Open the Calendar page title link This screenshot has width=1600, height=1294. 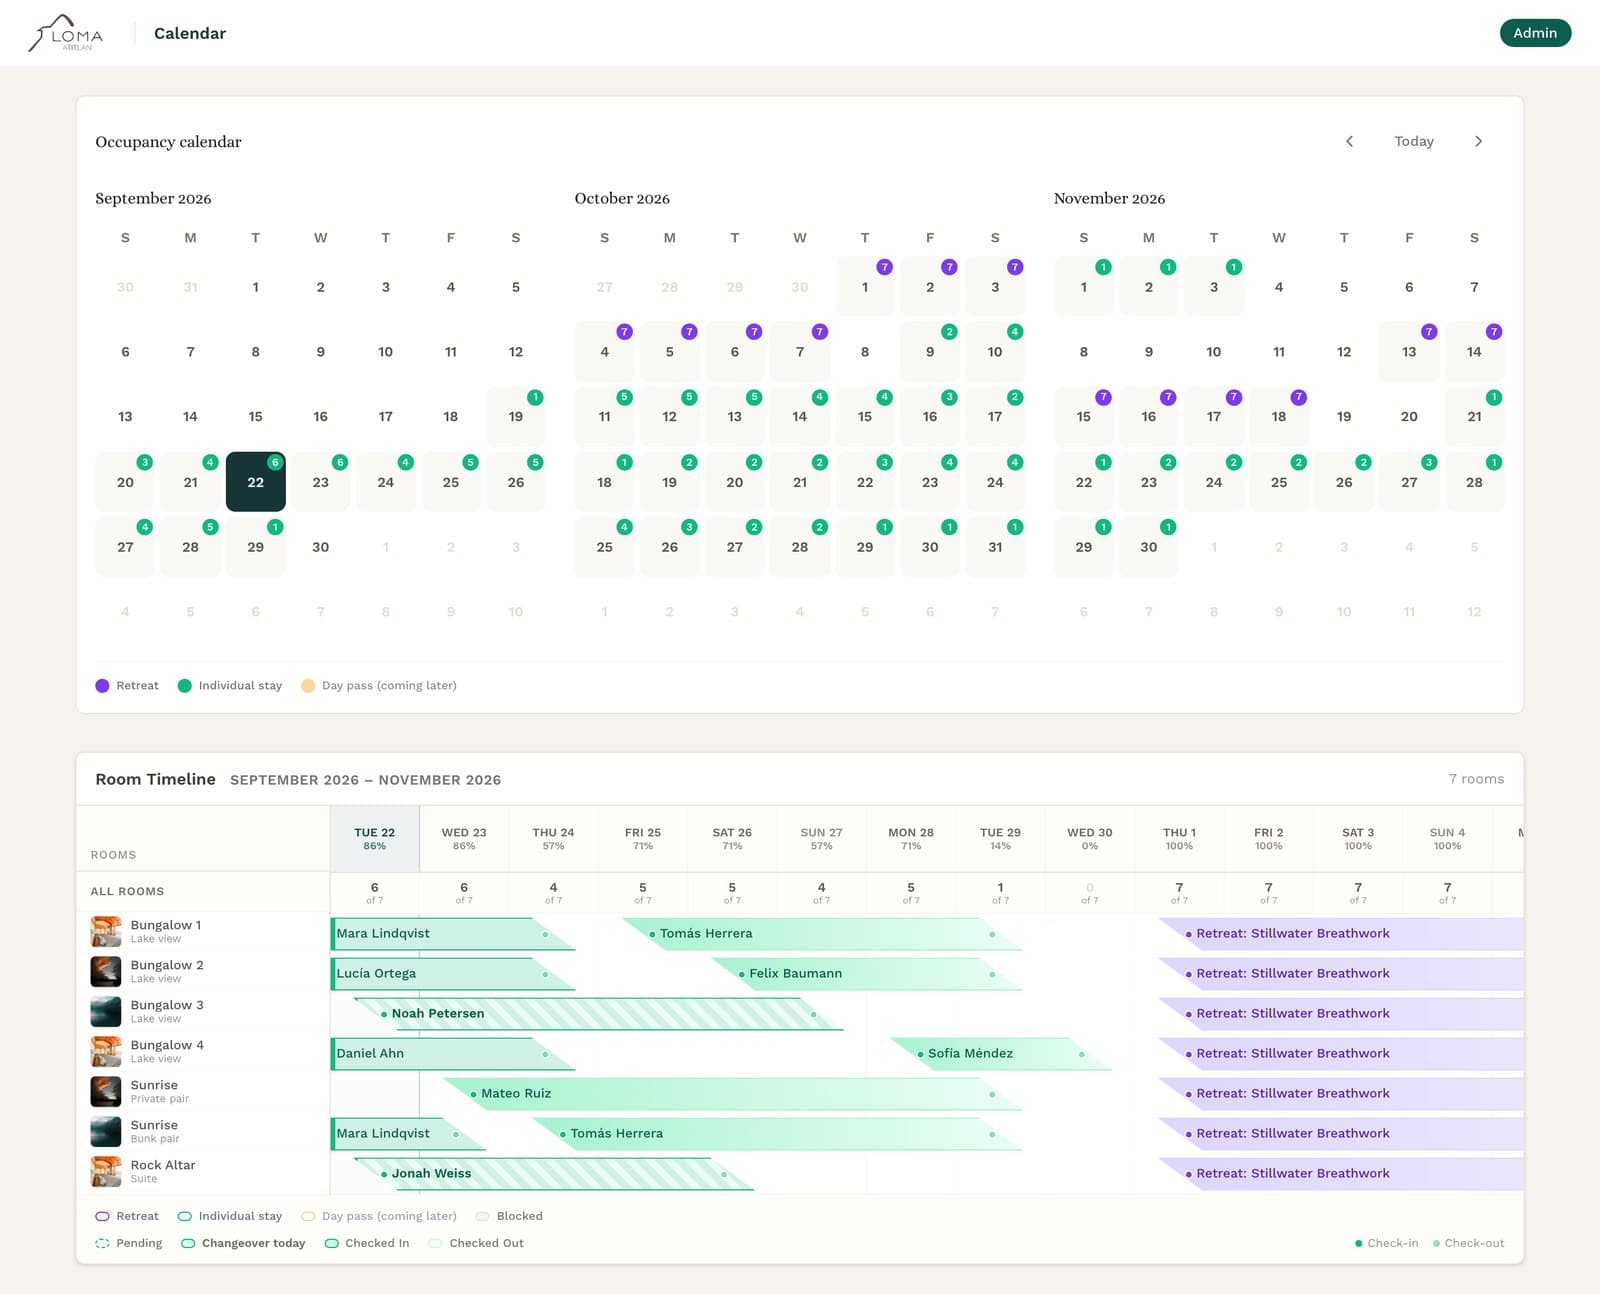(190, 33)
